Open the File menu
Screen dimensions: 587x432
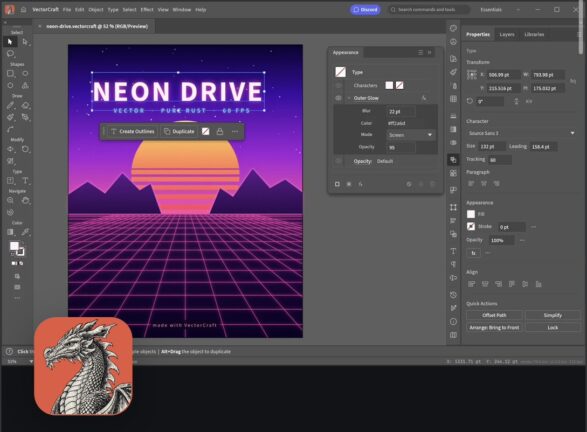tap(67, 10)
